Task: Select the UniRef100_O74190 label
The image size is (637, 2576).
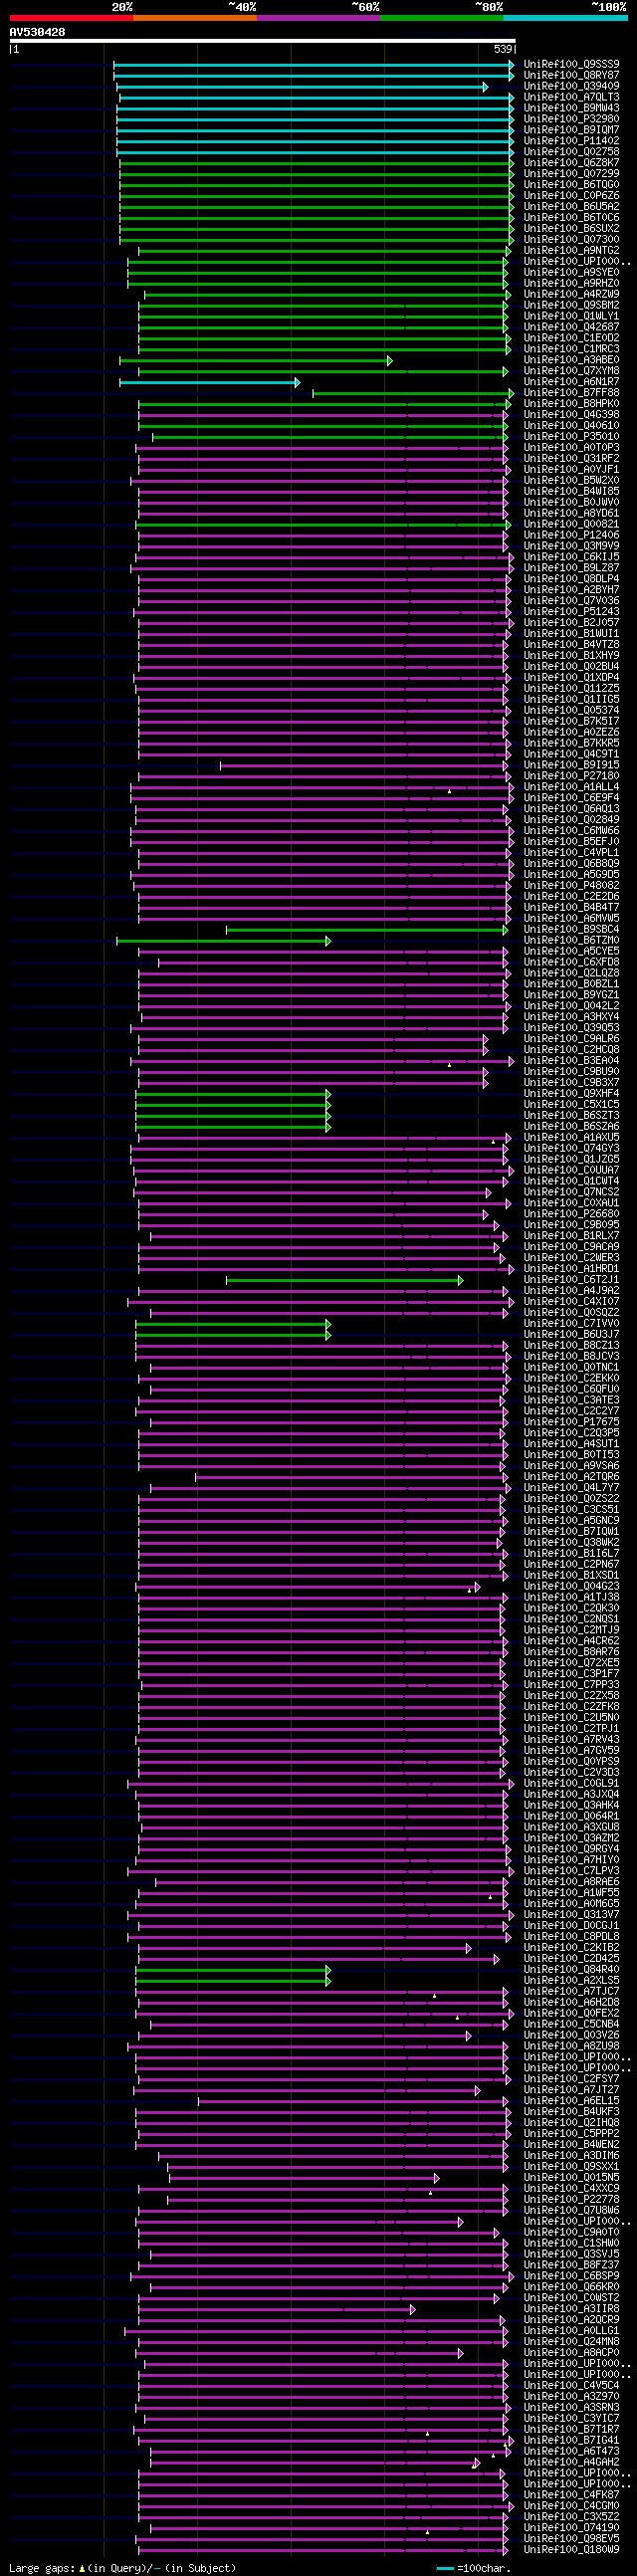Action: click(x=571, y=2528)
